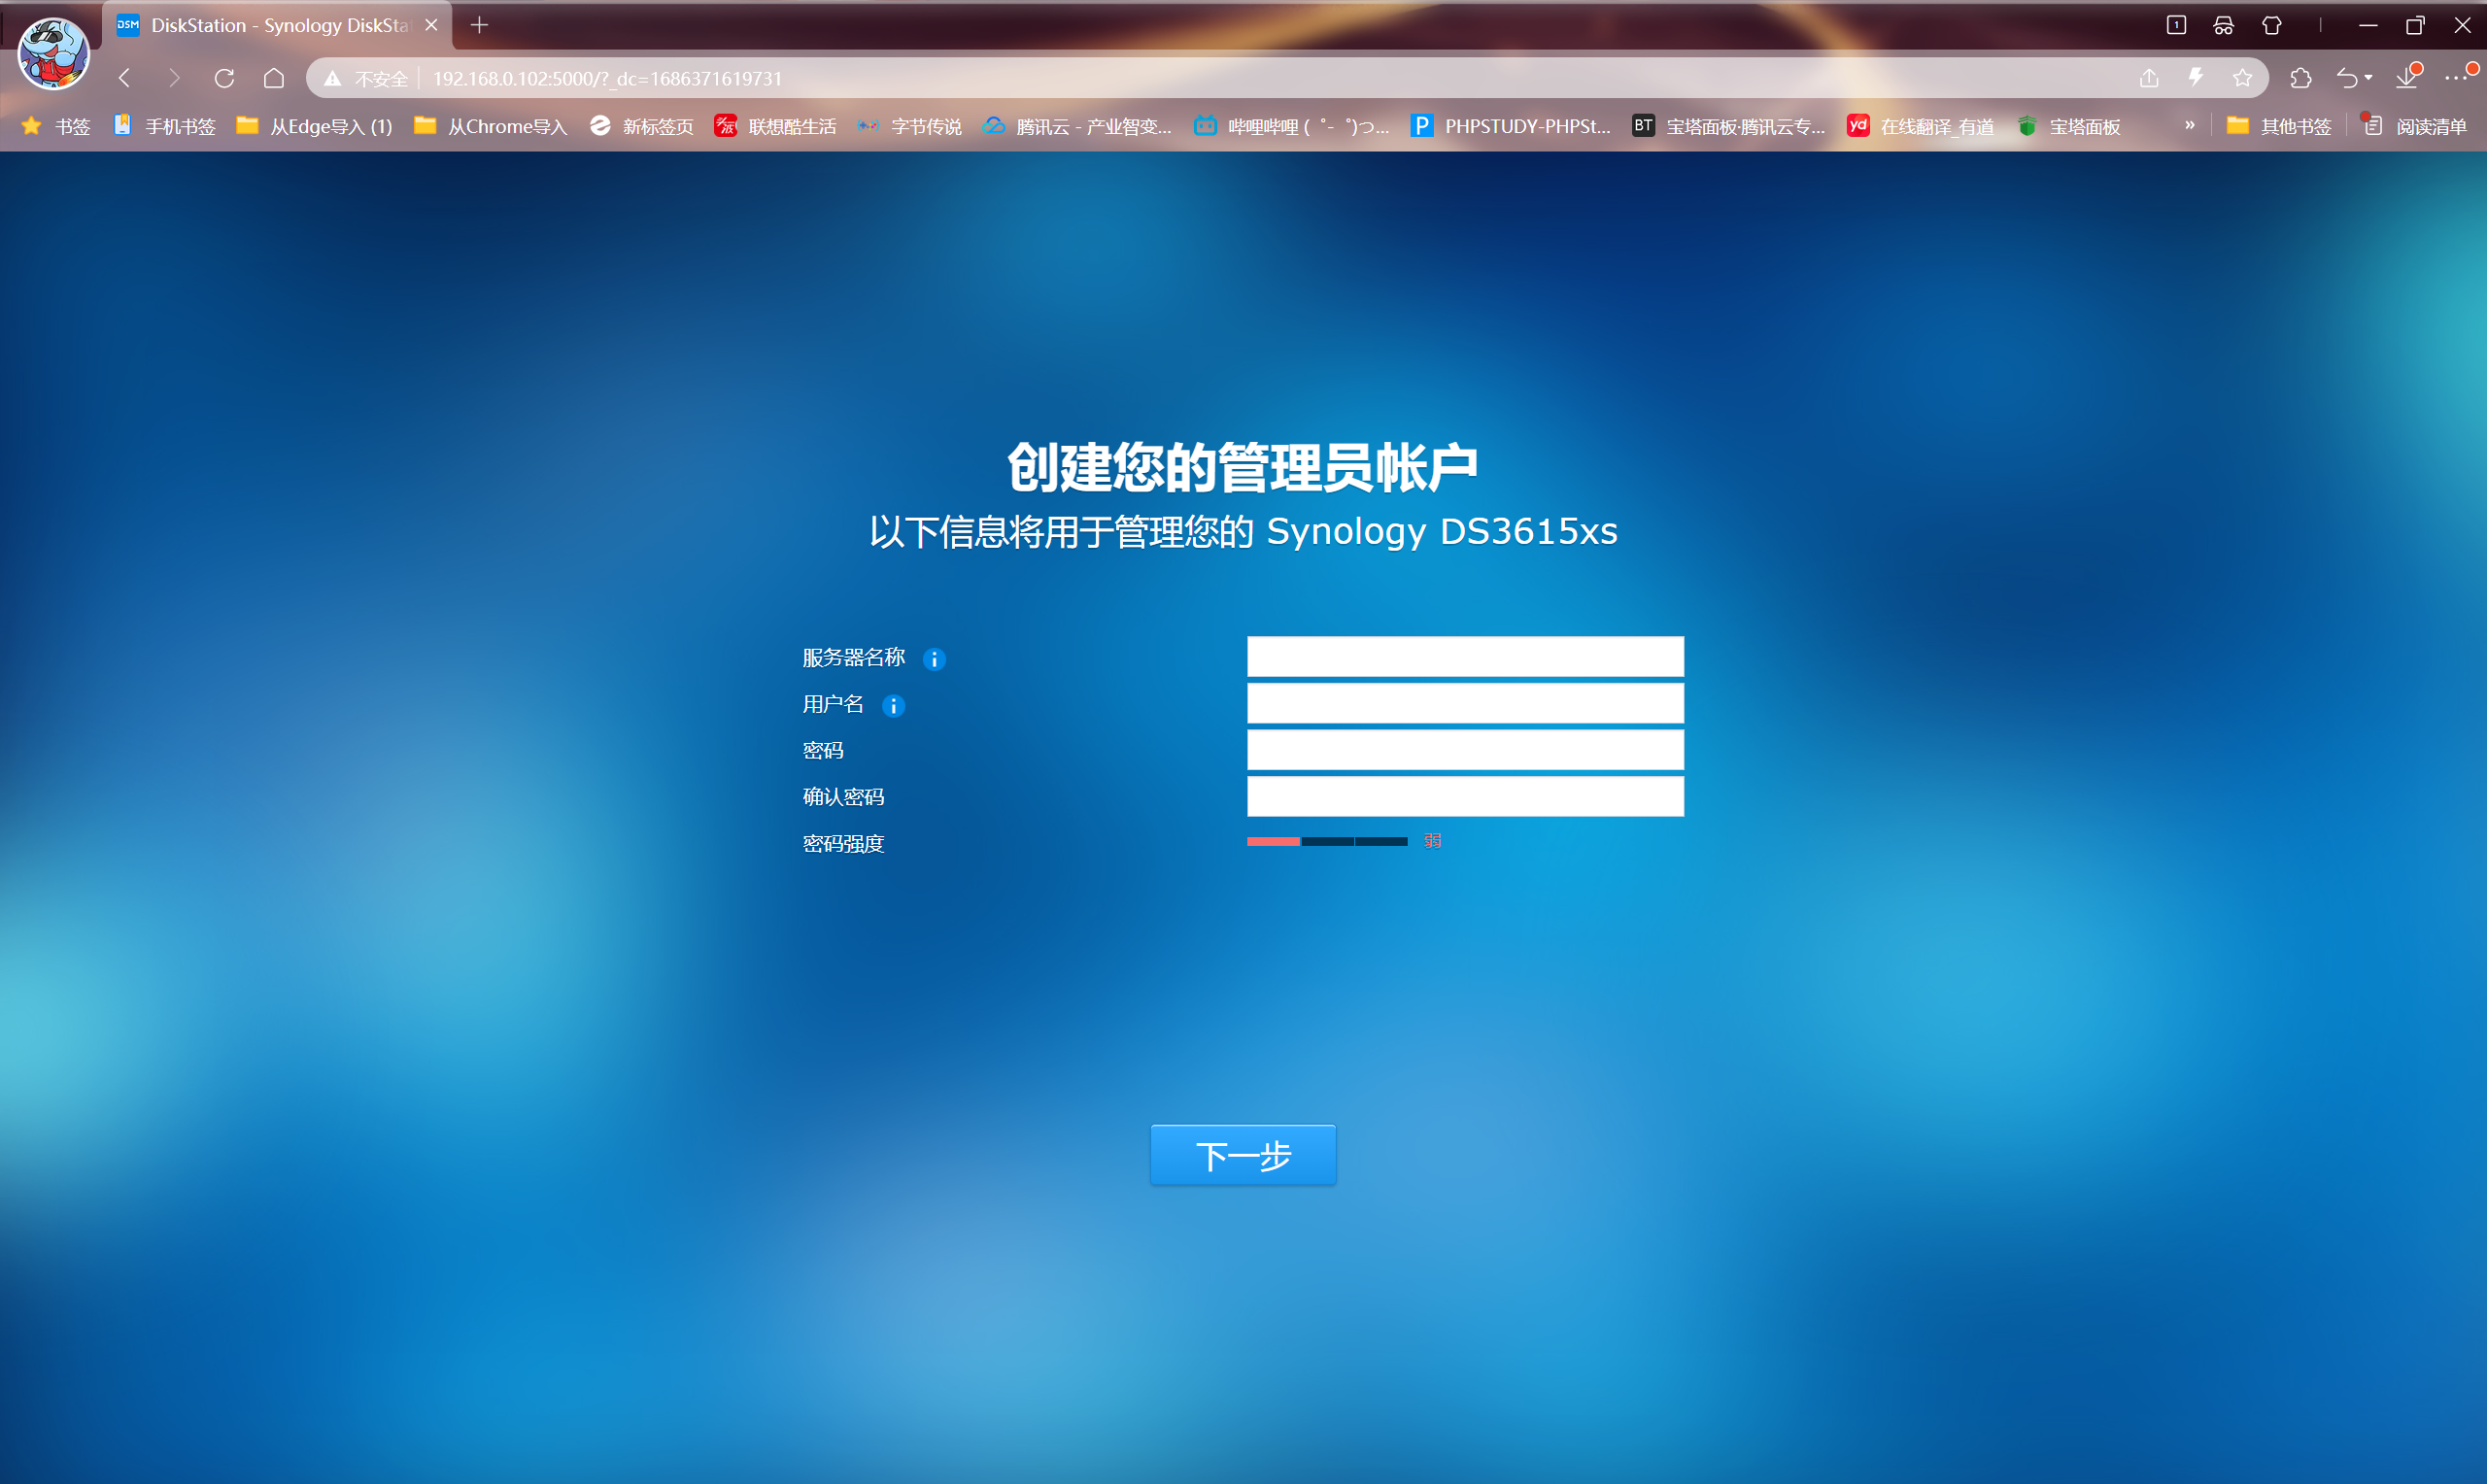Open the PHPSTUDY-PHPSt... bookmark
This screenshot has height=1484, width=2487.
tap(1510, 126)
